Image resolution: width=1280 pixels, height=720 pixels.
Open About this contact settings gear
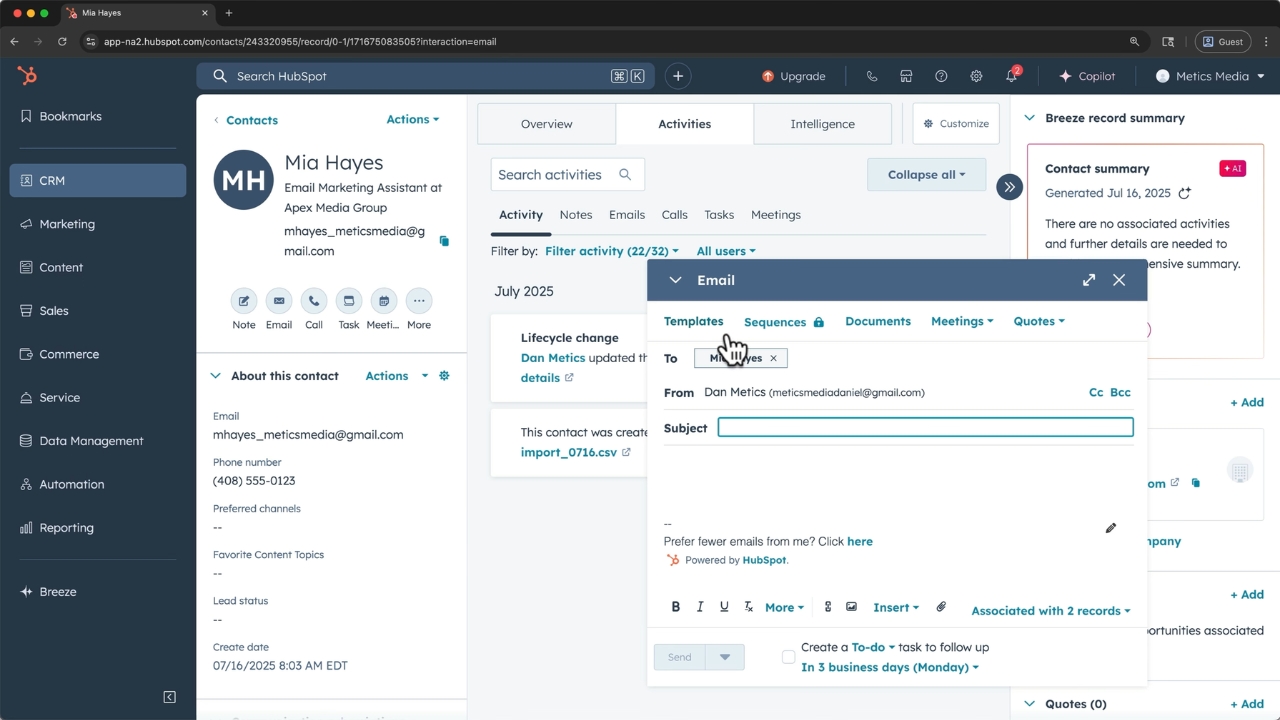[x=444, y=376]
